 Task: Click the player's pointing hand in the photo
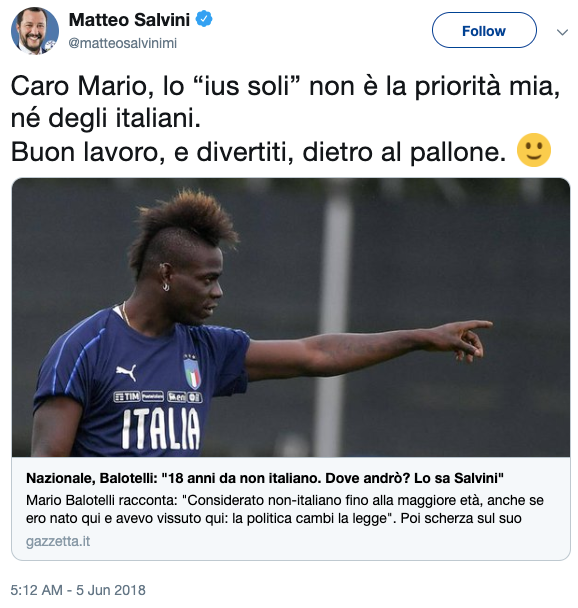464,339
